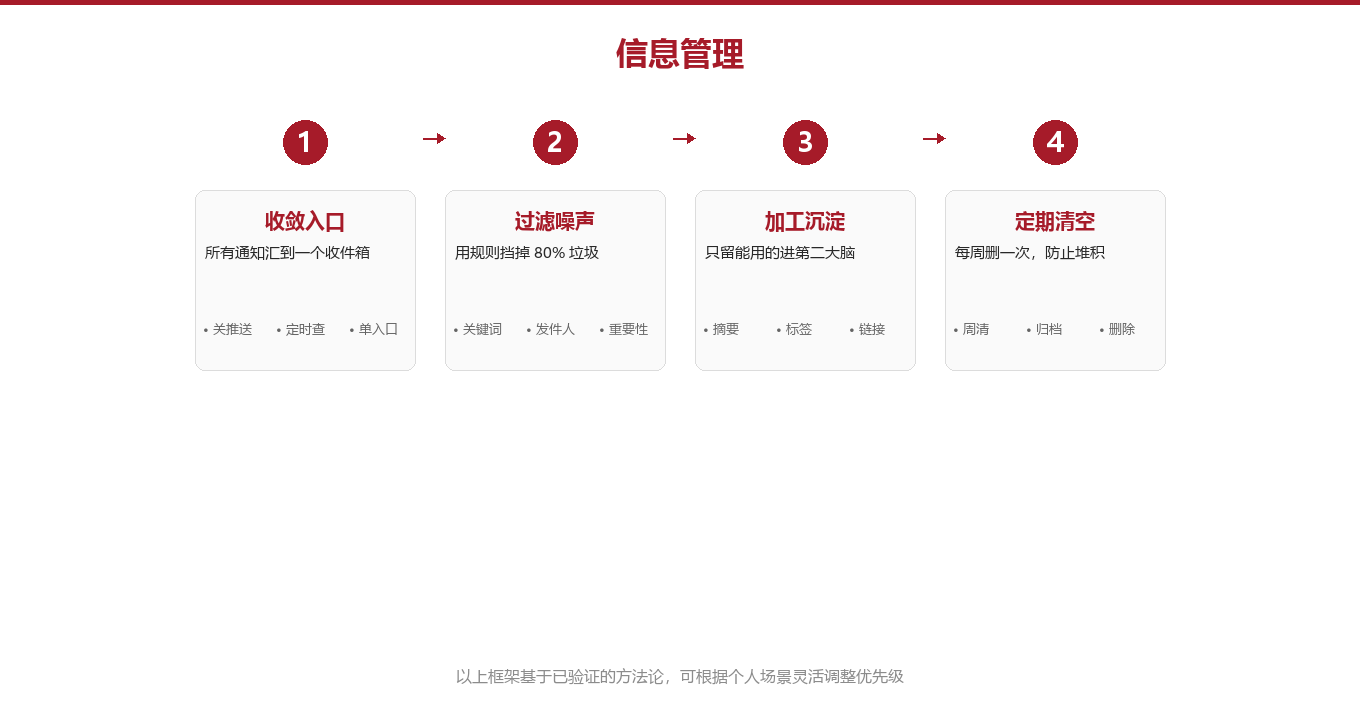Click the arrow between steps 1 and 2
Viewport: 1360px width, 720px height.
pyautogui.click(x=434, y=138)
